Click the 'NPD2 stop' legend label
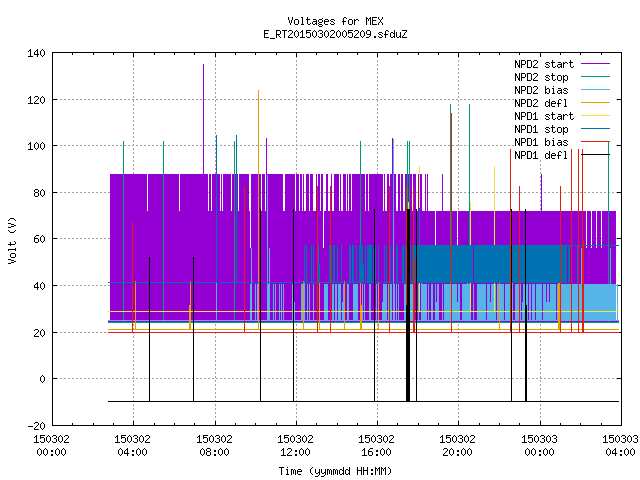This screenshot has height=480, width=640. (541, 77)
